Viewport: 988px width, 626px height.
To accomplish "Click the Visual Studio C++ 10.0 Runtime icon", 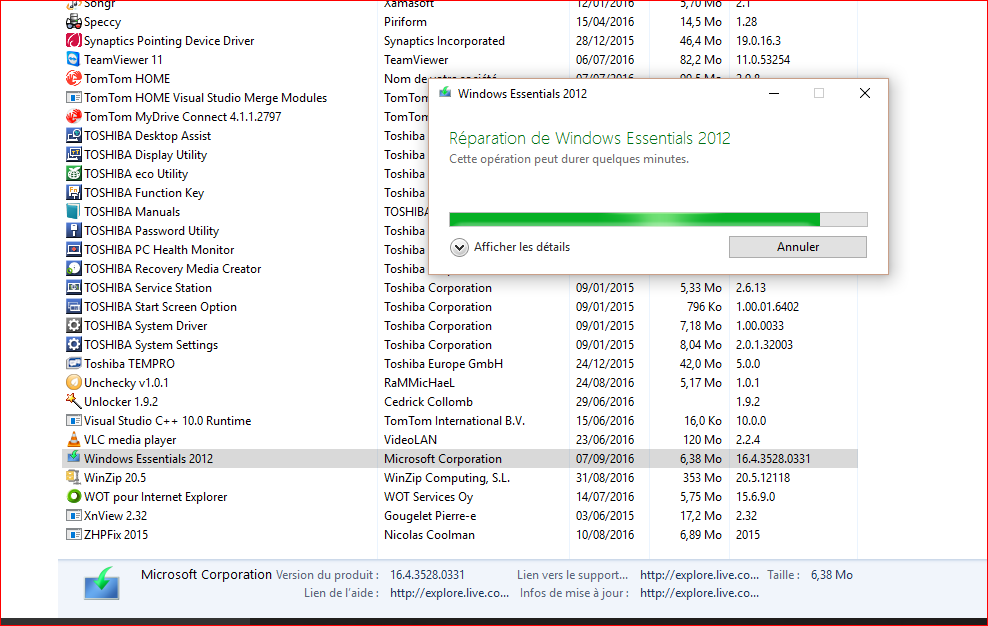I will click(x=74, y=420).
